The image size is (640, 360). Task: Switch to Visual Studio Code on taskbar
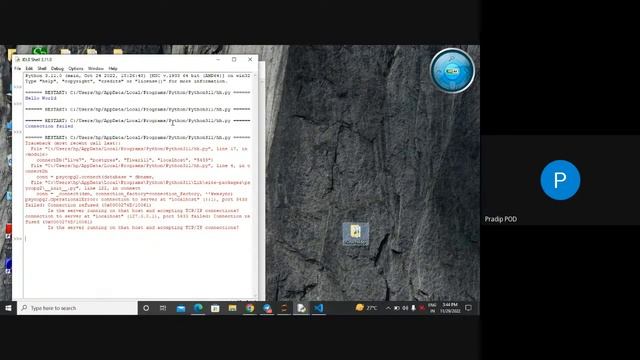click(318, 308)
